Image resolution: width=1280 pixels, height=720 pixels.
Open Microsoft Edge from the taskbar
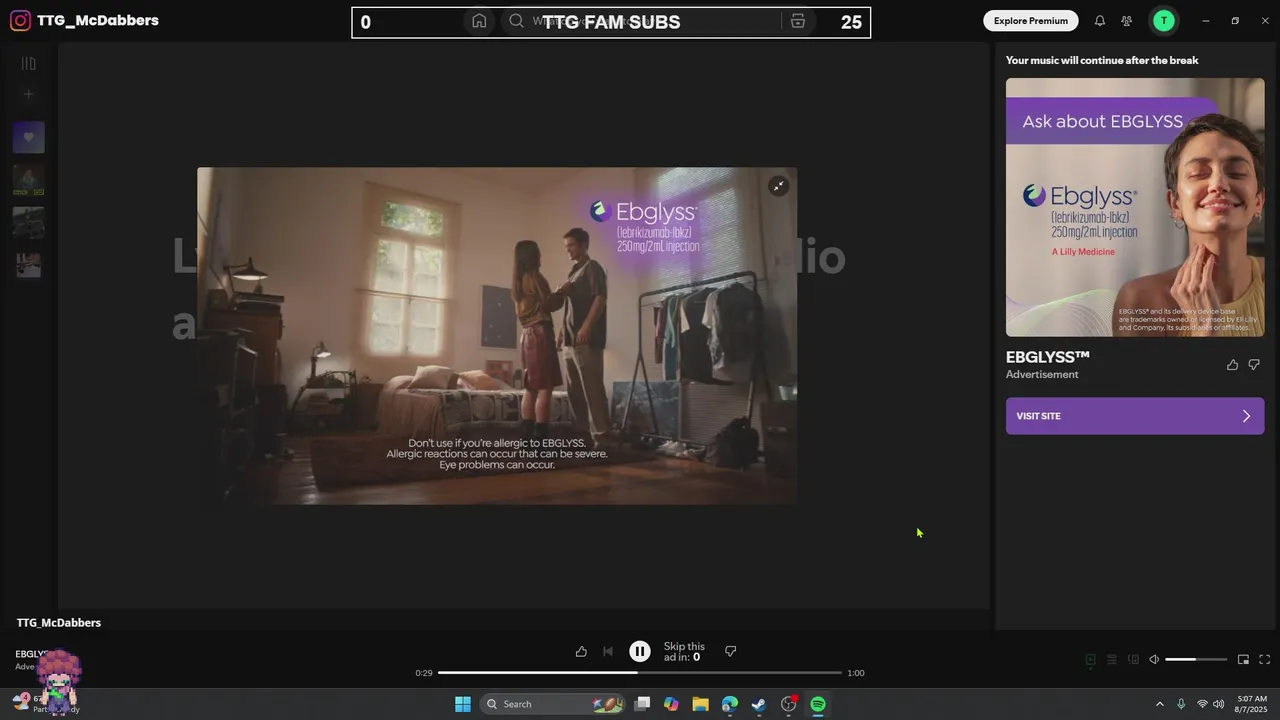tap(730, 704)
